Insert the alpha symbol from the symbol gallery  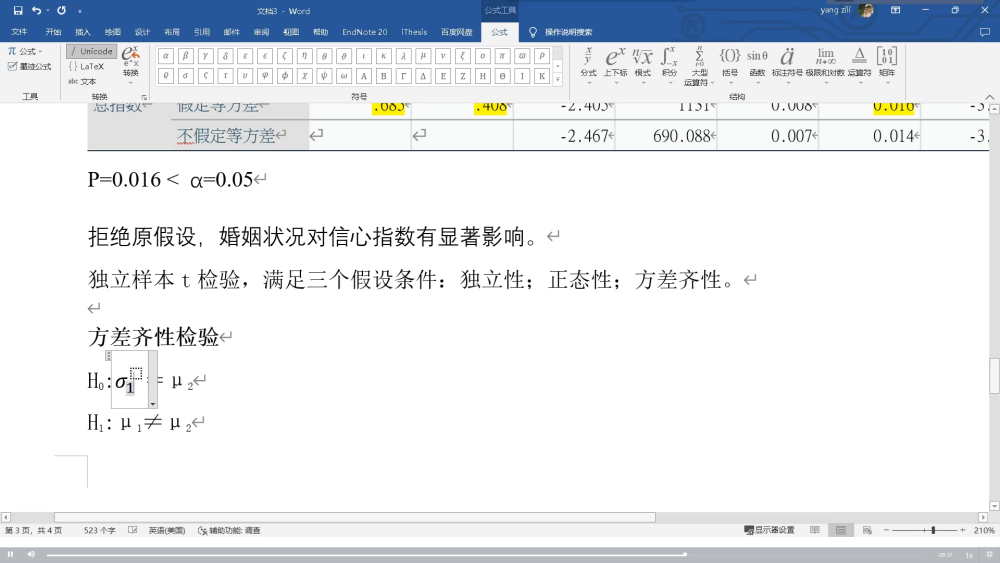tap(166, 56)
